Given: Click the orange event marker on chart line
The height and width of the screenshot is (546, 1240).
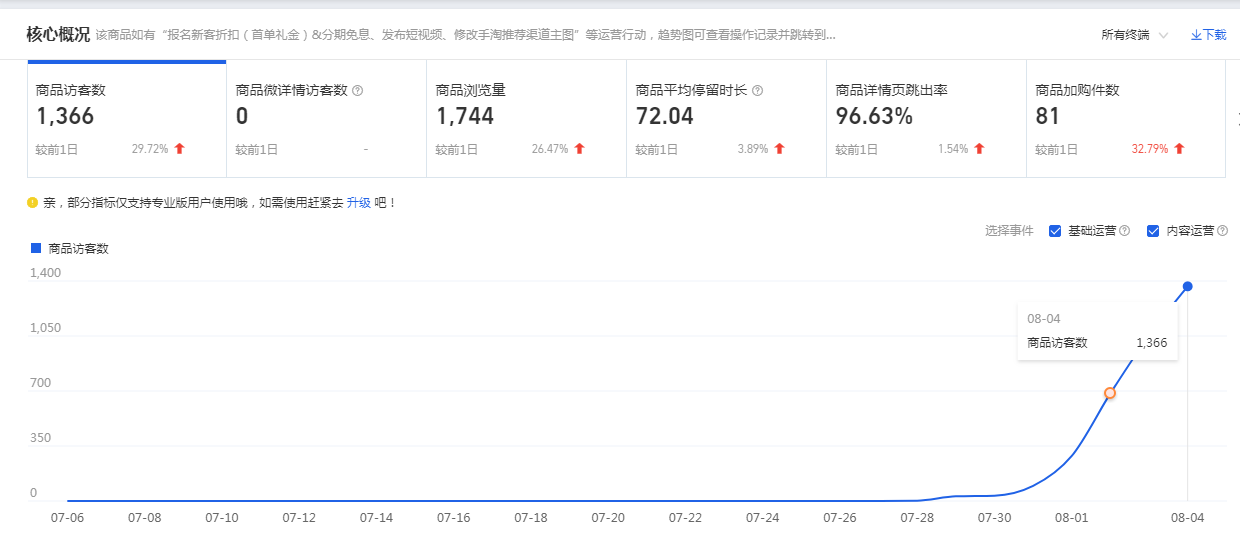Looking at the screenshot, I should (1110, 393).
